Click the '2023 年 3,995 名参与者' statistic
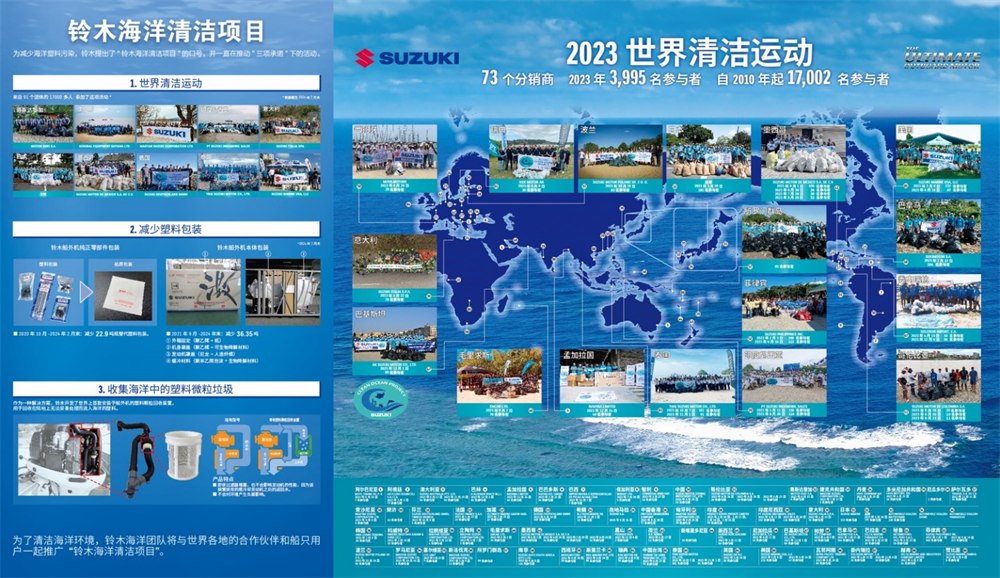Screen dimensions: 1000x578 634,78
